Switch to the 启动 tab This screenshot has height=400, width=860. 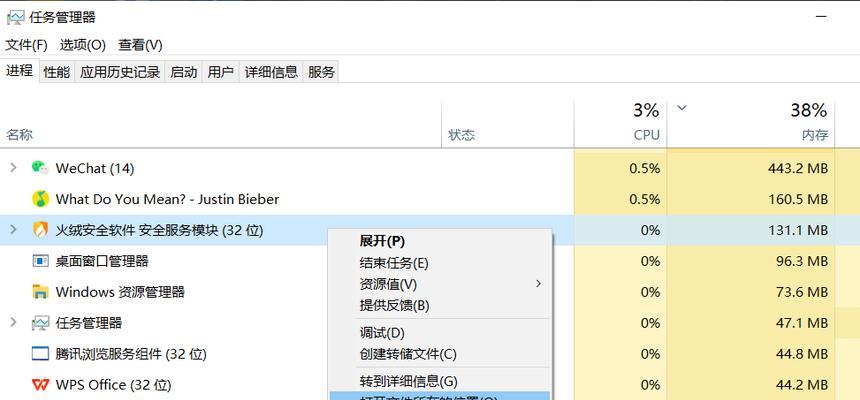tap(184, 72)
